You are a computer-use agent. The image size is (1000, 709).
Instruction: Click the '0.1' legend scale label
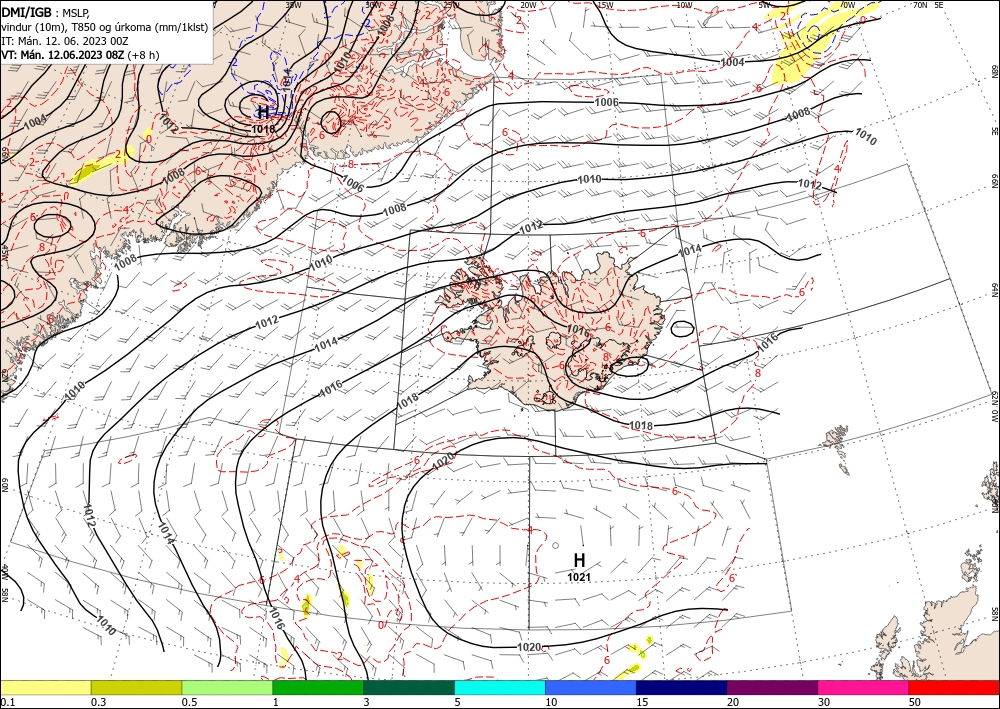[8, 702]
